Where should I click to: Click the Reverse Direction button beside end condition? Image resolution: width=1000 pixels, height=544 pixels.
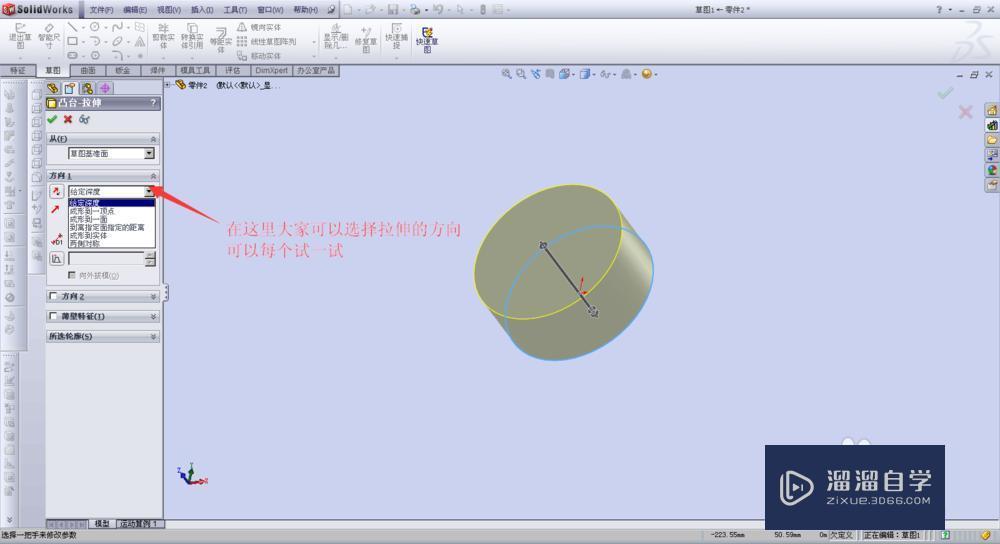point(56,191)
